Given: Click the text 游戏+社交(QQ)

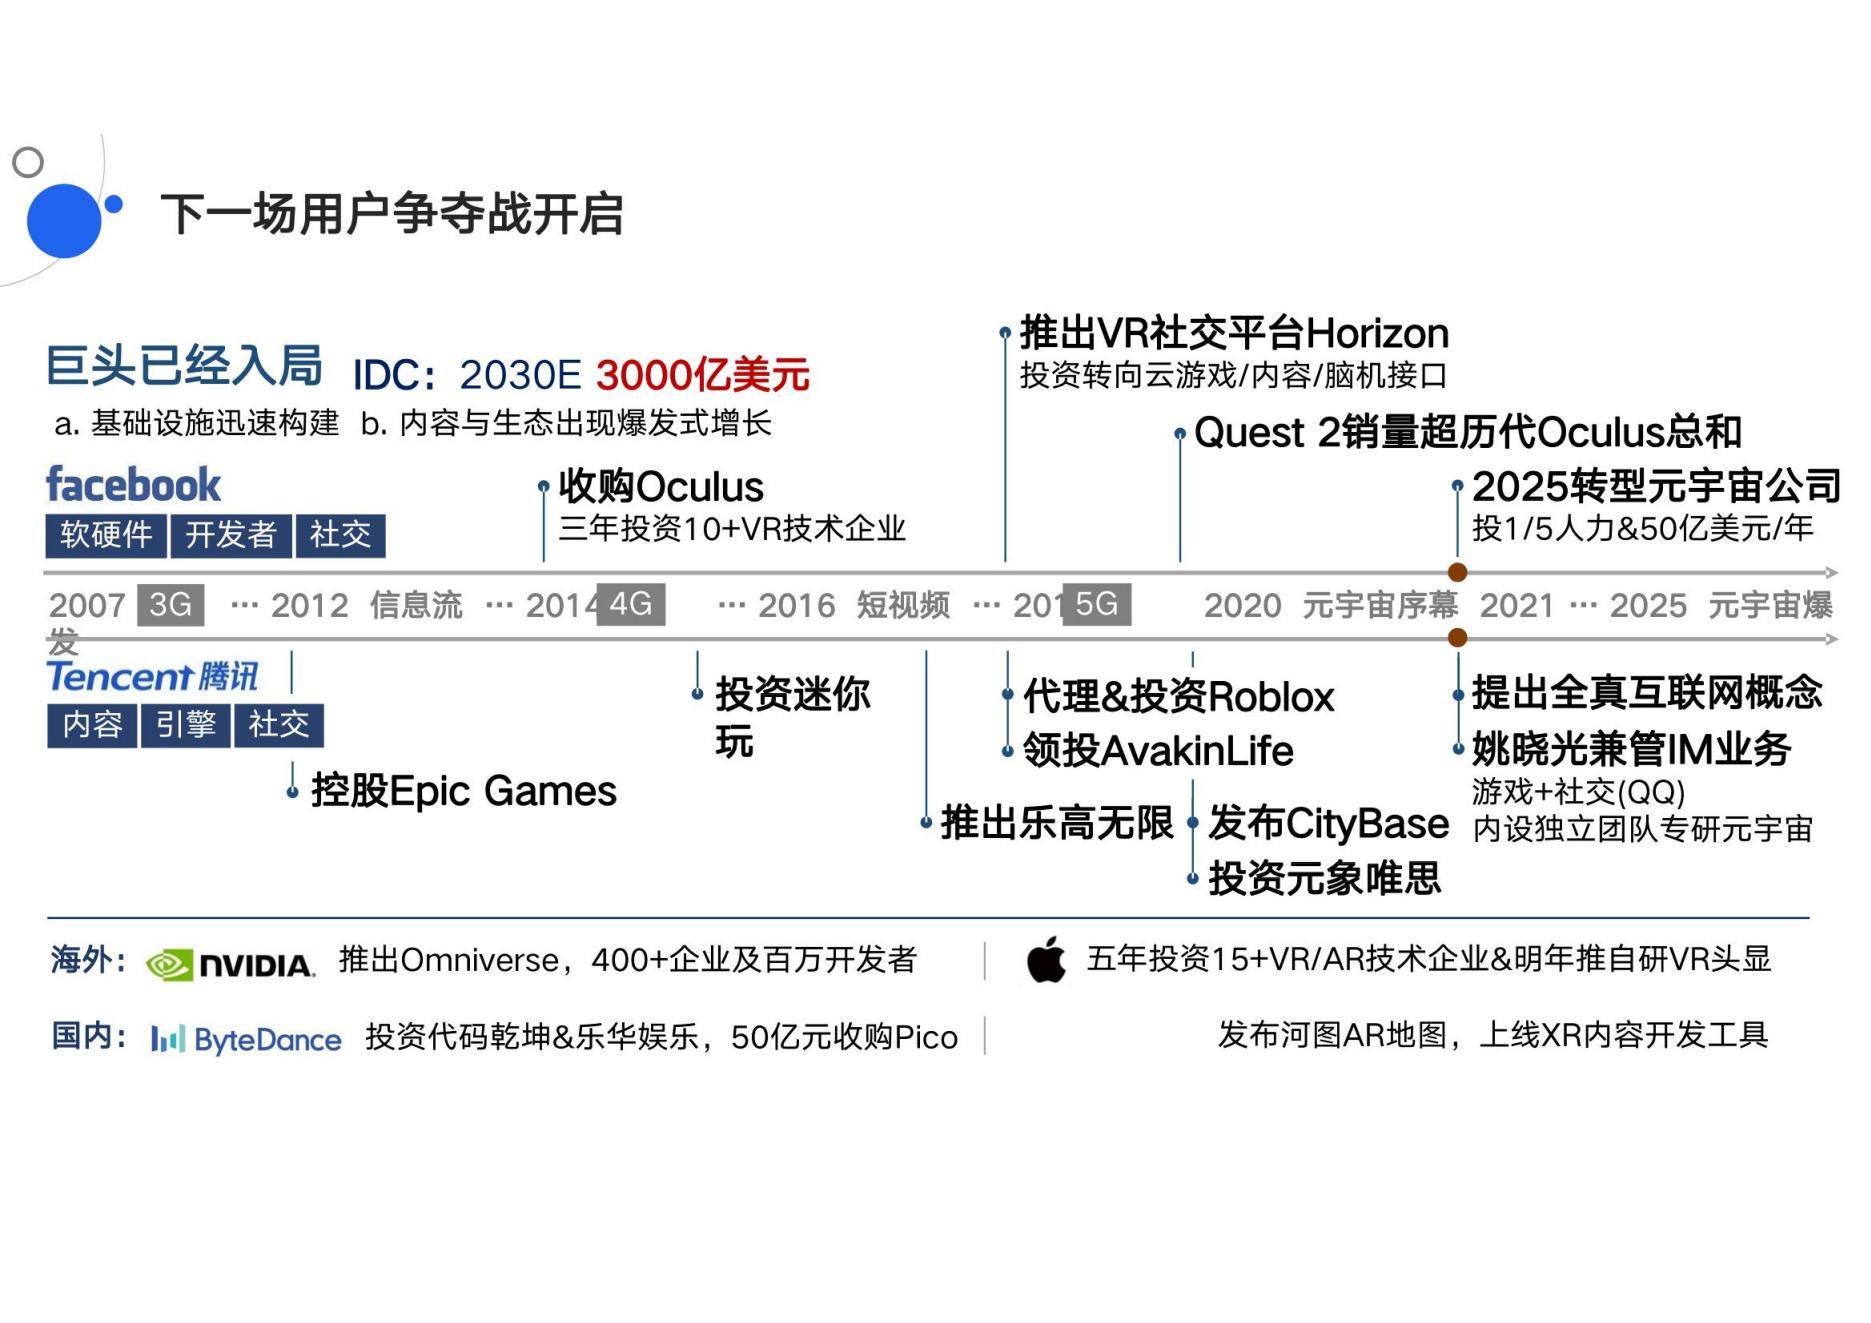Looking at the screenshot, I should 1579,792.
